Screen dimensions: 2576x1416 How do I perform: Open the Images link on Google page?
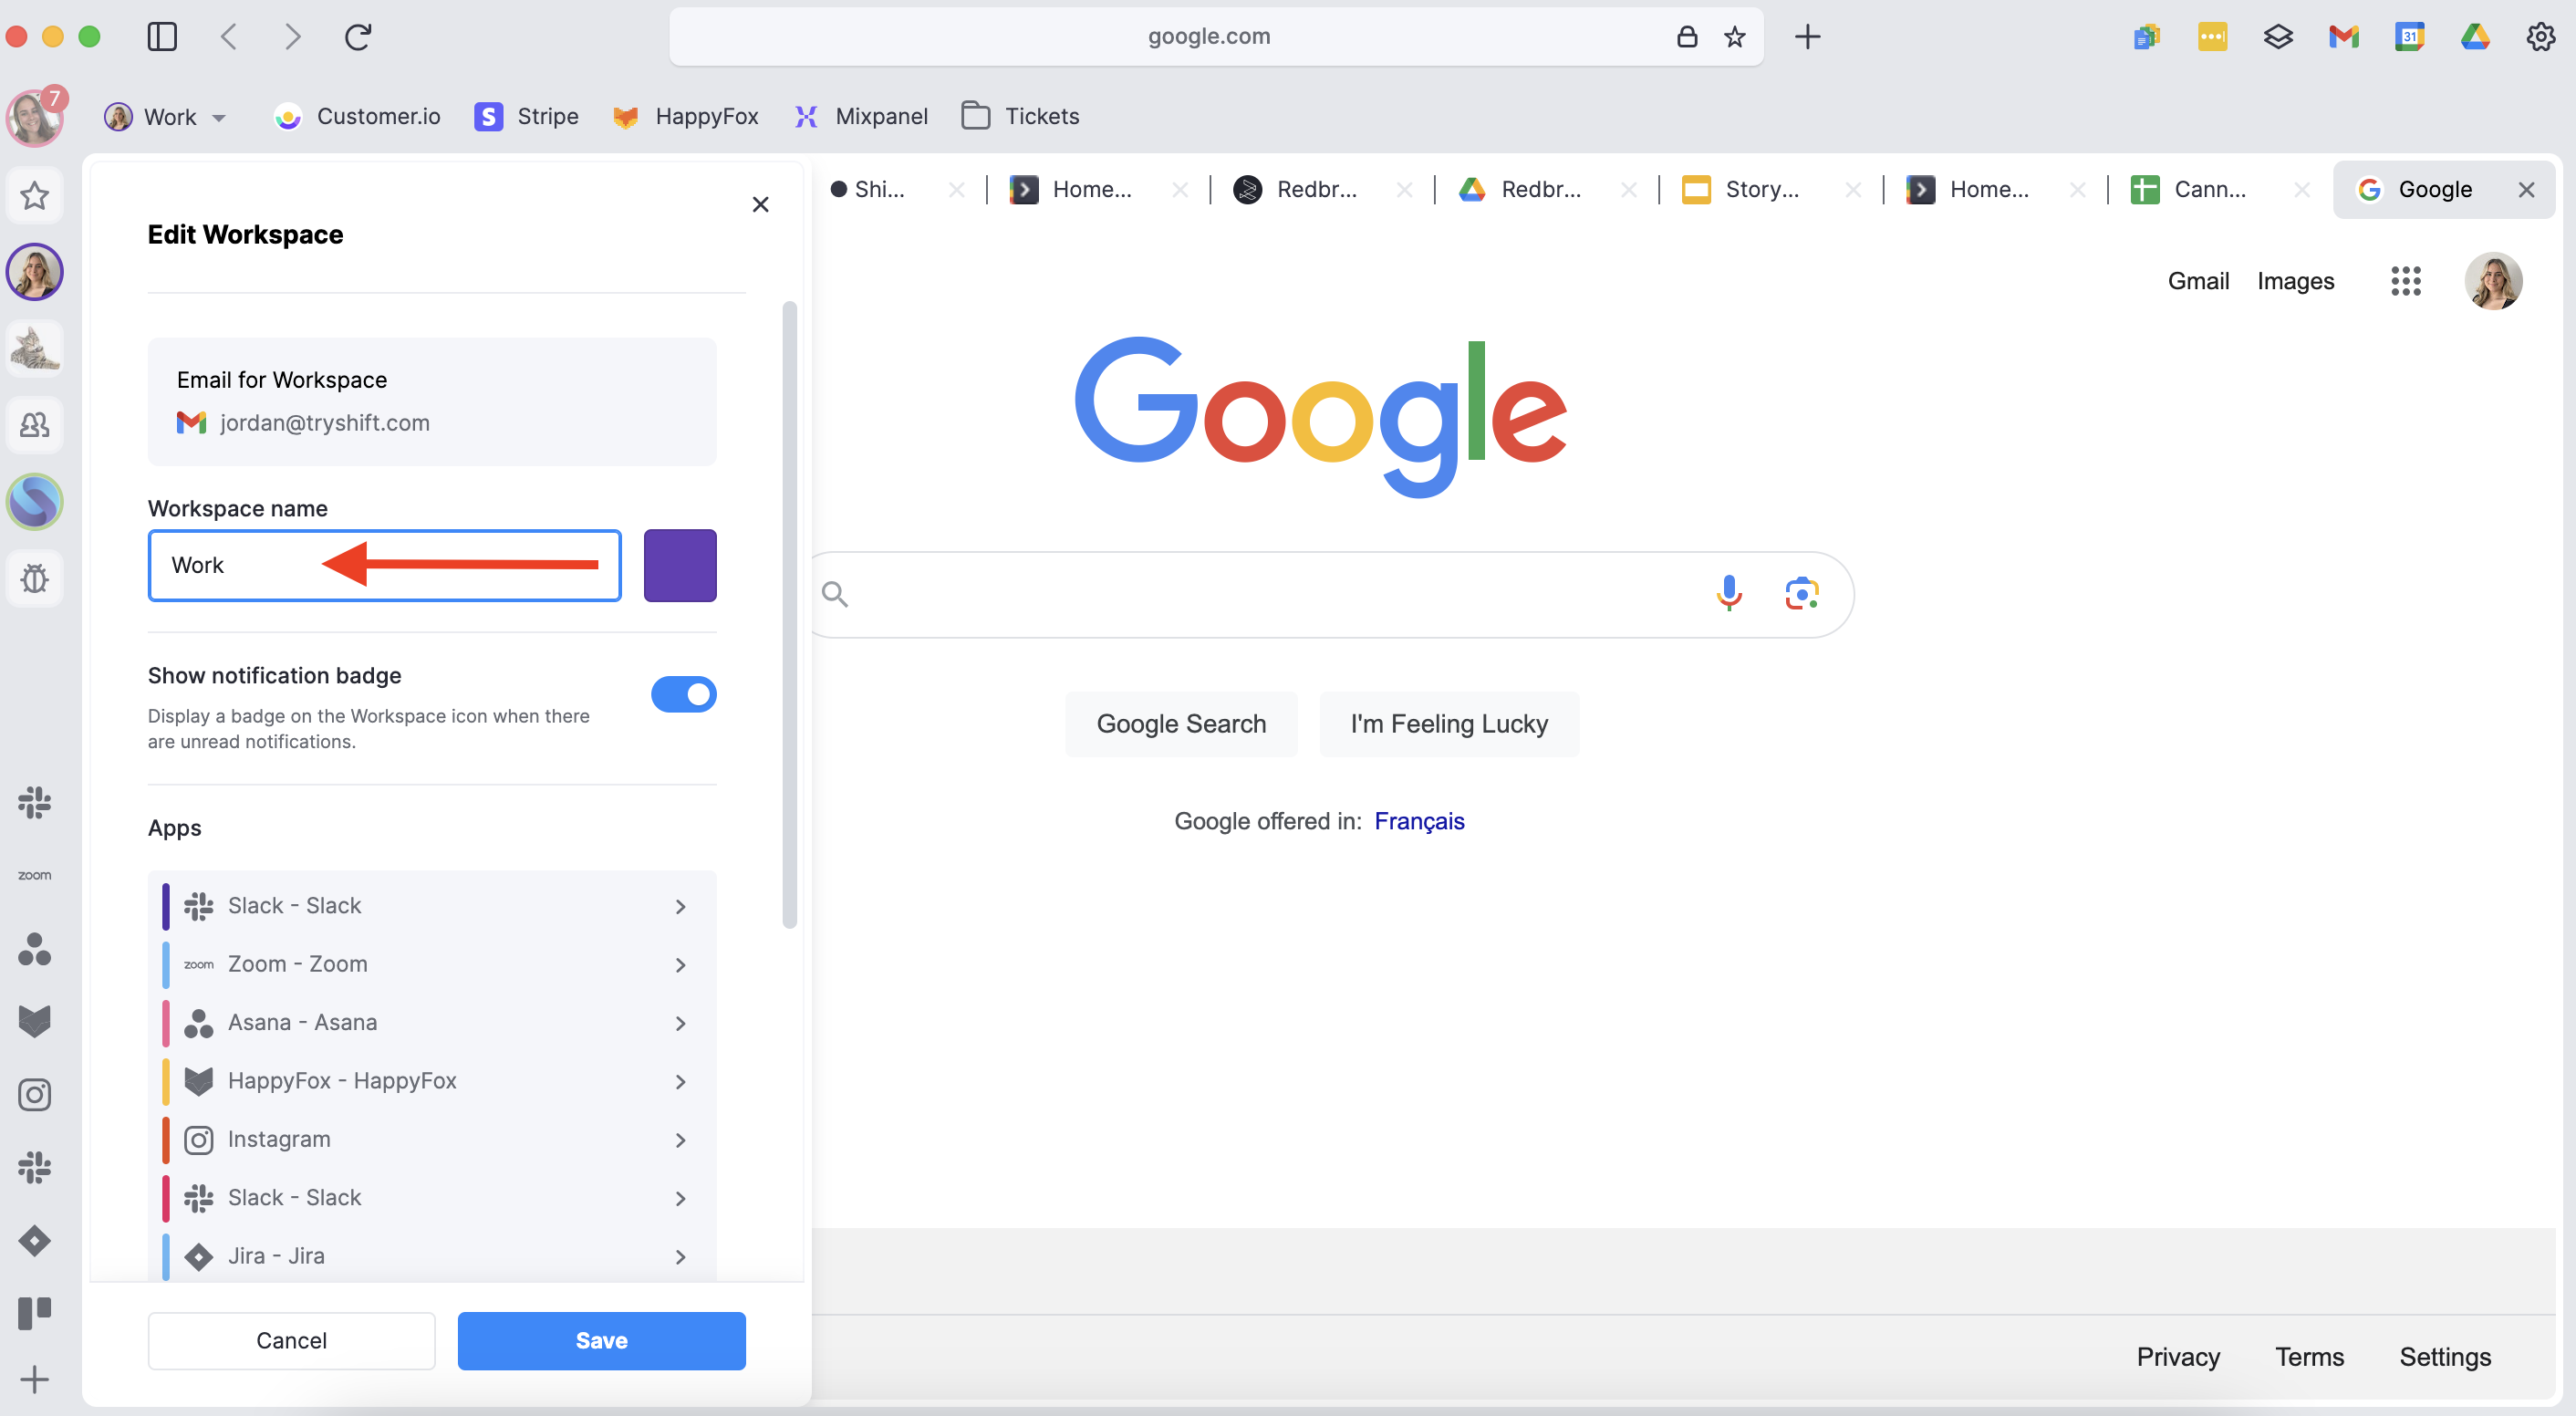tap(2295, 281)
